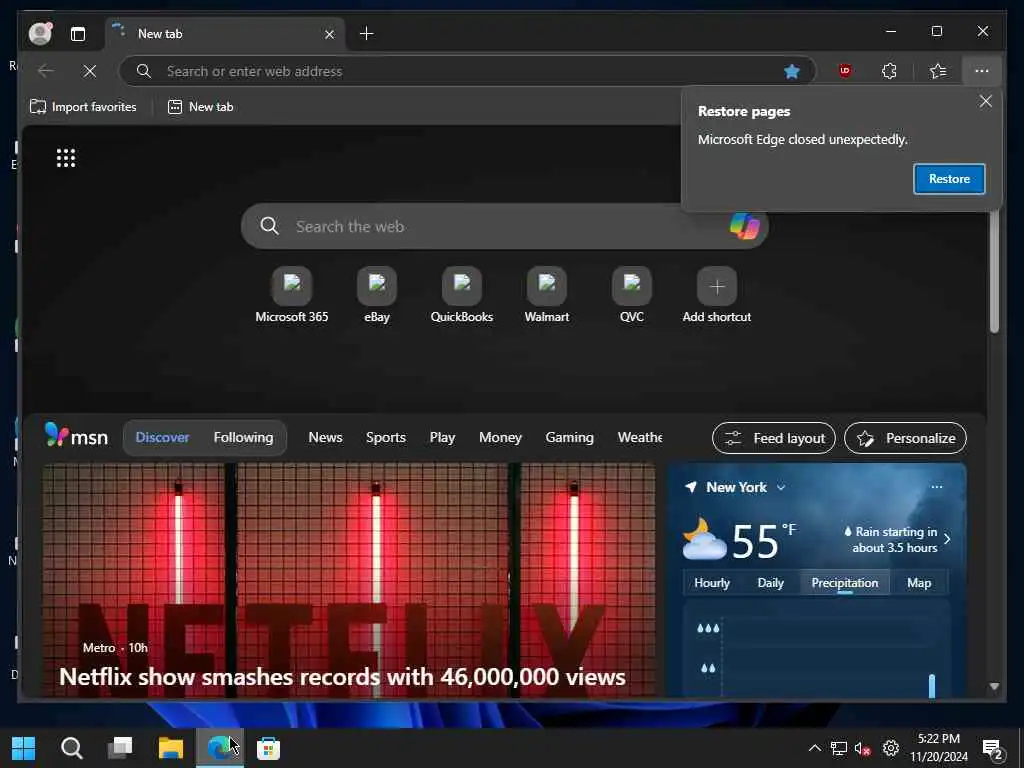The width and height of the screenshot is (1024, 768).
Task: Click Import favorites in bookmarks bar
Action: coord(83,106)
